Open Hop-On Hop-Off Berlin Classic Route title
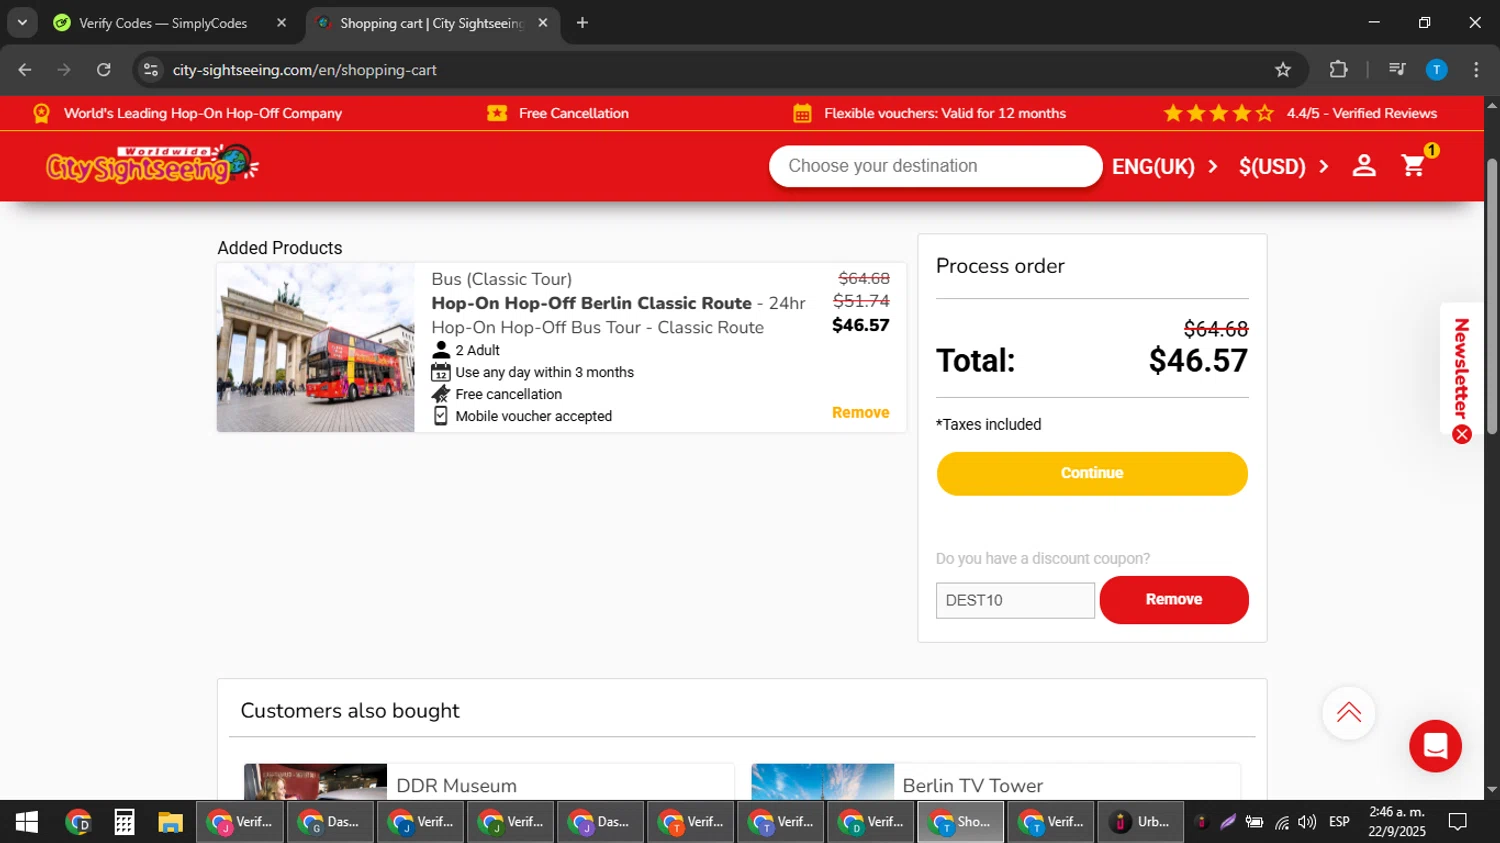Image resolution: width=1500 pixels, height=843 pixels. 591,303
